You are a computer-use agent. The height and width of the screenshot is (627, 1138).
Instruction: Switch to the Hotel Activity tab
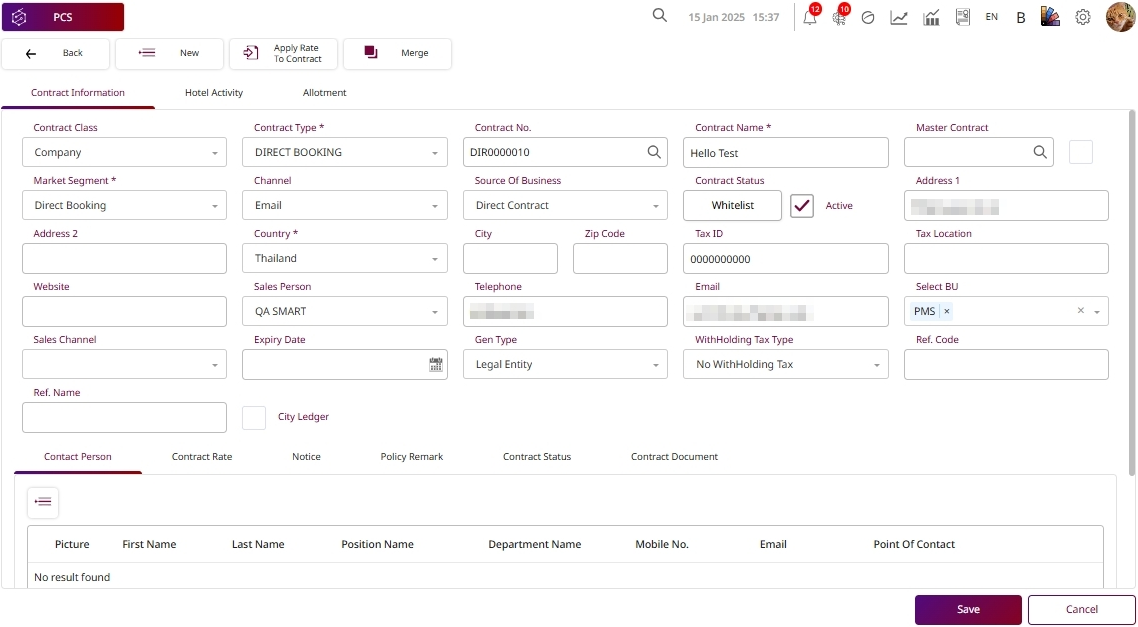pos(214,93)
